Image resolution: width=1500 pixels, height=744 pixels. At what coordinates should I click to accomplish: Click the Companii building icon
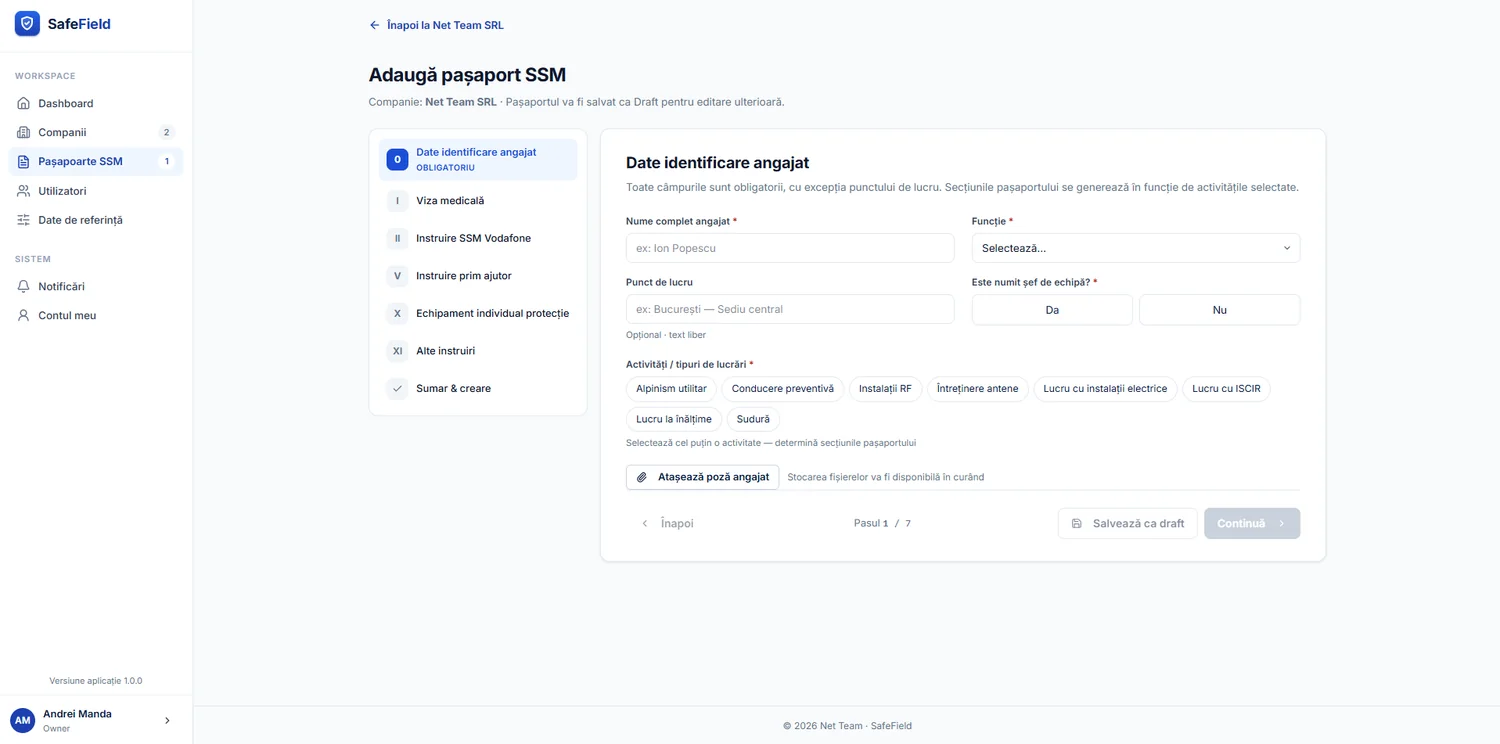[24, 132]
